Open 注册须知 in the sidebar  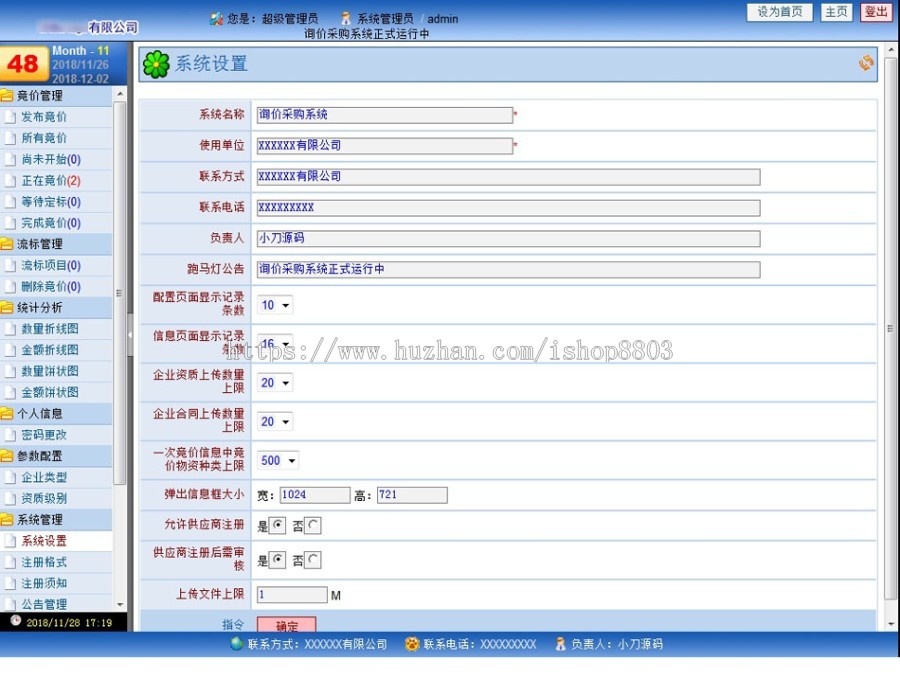(x=44, y=583)
